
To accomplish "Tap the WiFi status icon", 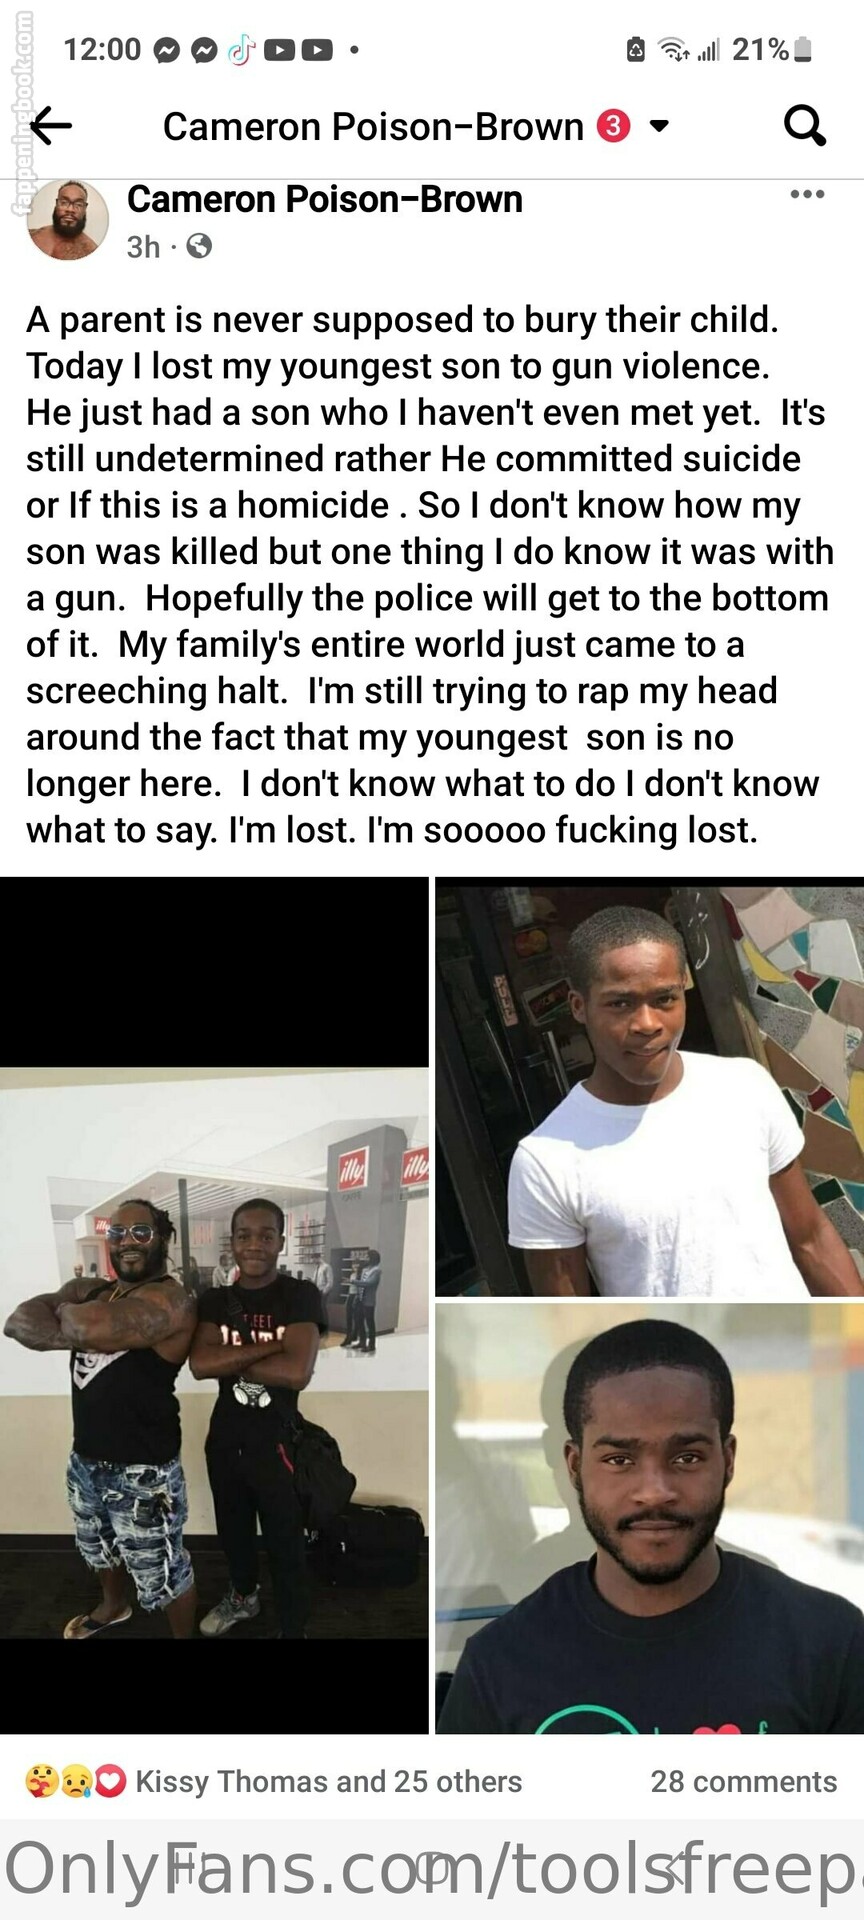I will click(674, 49).
